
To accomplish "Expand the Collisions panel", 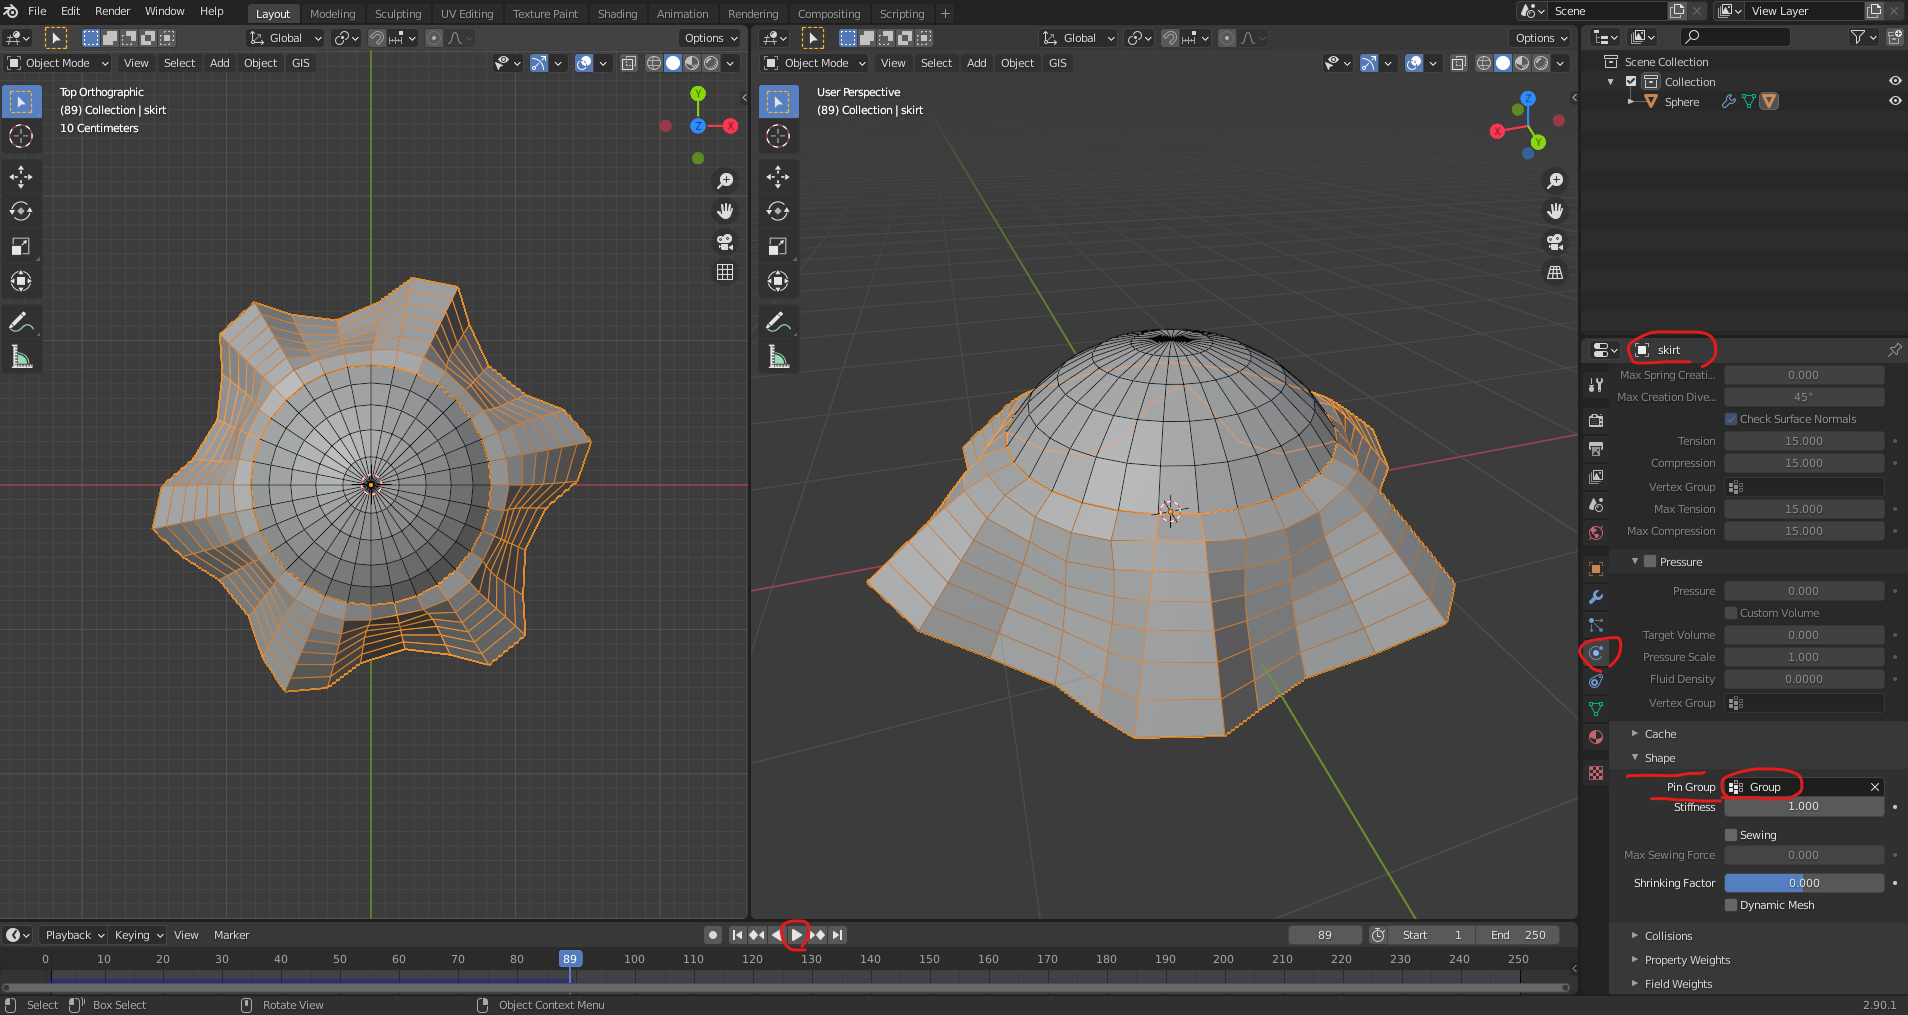I will [1668, 936].
